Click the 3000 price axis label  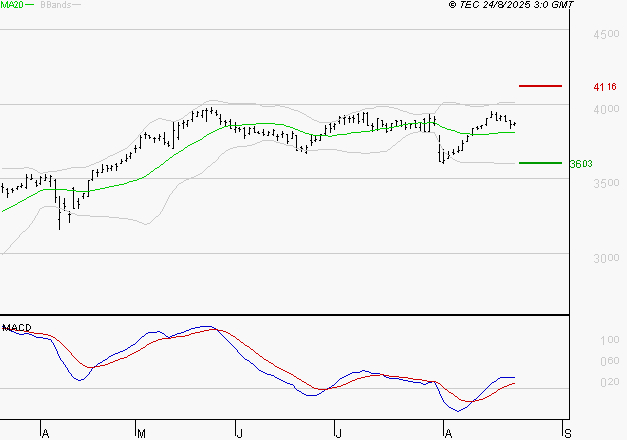606,258
